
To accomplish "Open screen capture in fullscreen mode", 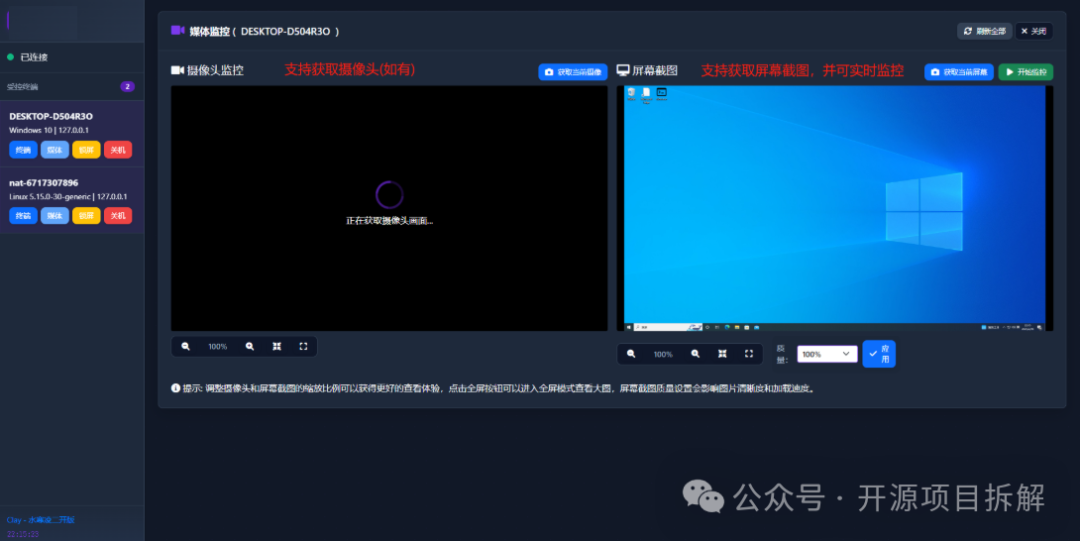I will click(x=748, y=354).
